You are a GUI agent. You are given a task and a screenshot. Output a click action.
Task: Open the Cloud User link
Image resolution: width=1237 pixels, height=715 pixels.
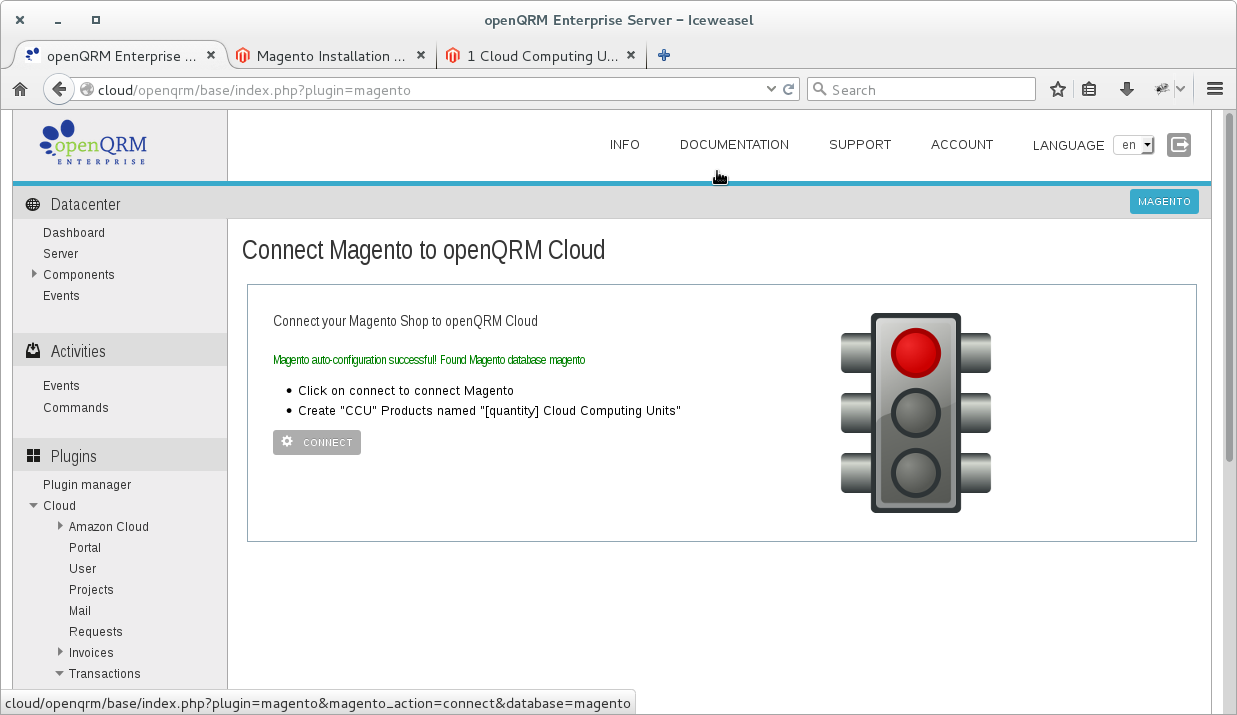click(83, 569)
